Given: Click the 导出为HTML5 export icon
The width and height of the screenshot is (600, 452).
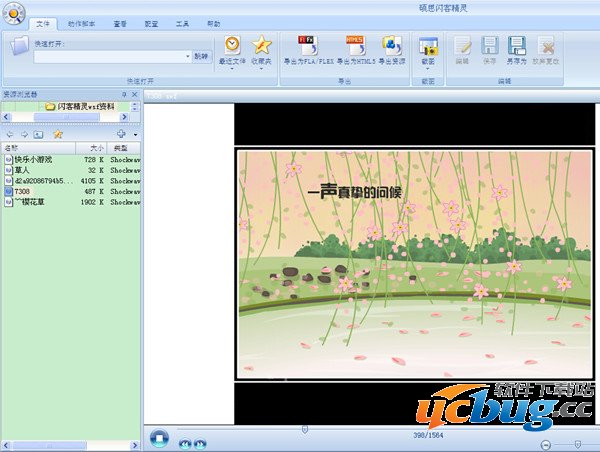Looking at the screenshot, I should point(354,45).
